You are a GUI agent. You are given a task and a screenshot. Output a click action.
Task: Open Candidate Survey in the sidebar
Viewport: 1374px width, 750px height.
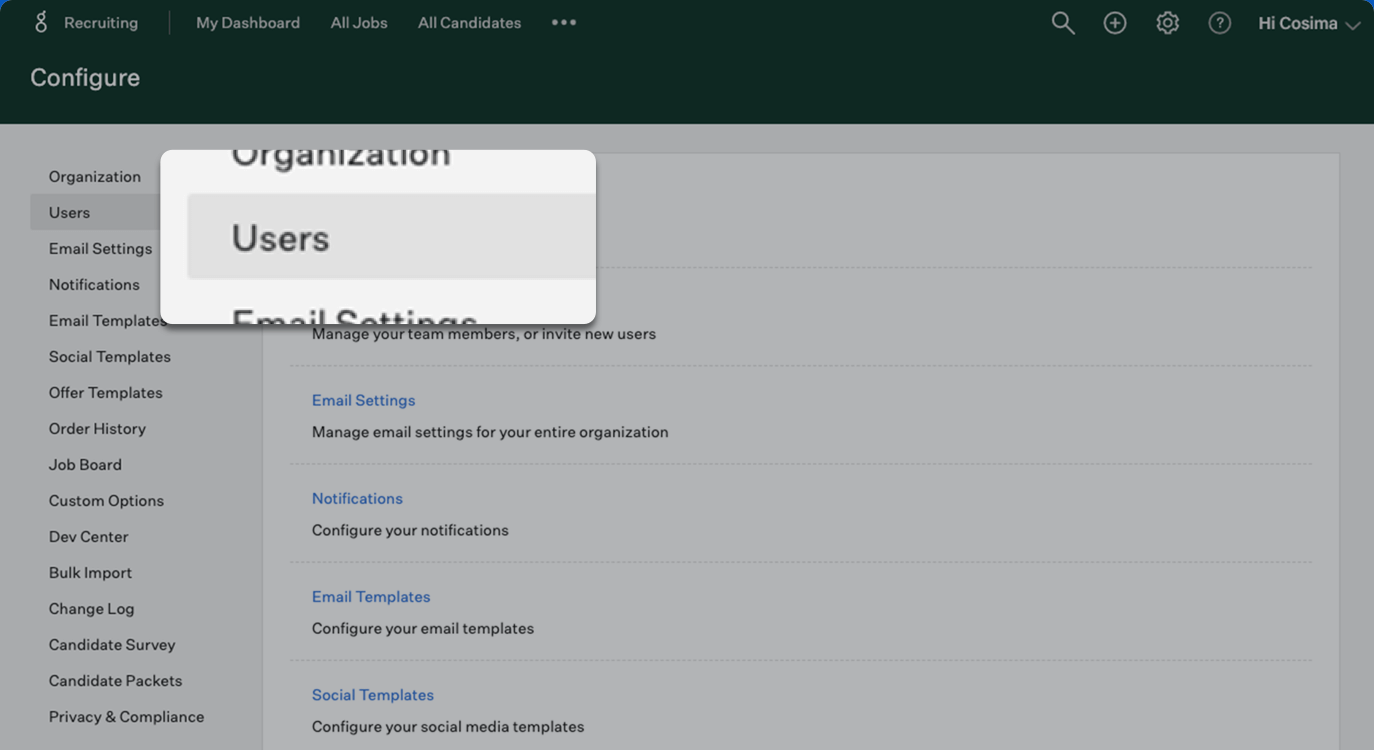(x=112, y=644)
